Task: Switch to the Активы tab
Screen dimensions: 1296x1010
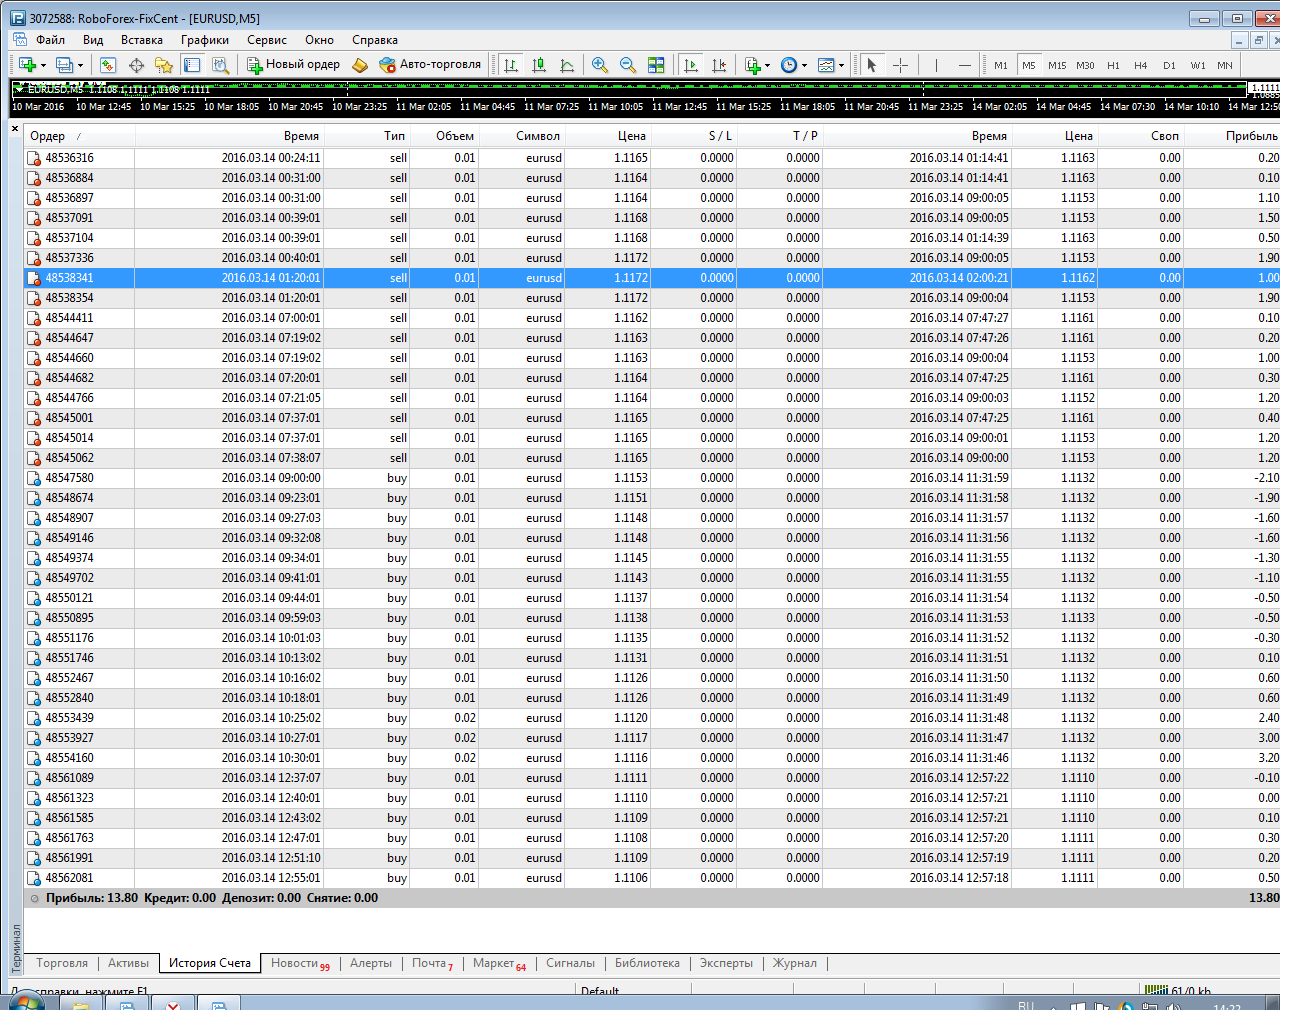Action: pyautogui.click(x=128, y=963)
